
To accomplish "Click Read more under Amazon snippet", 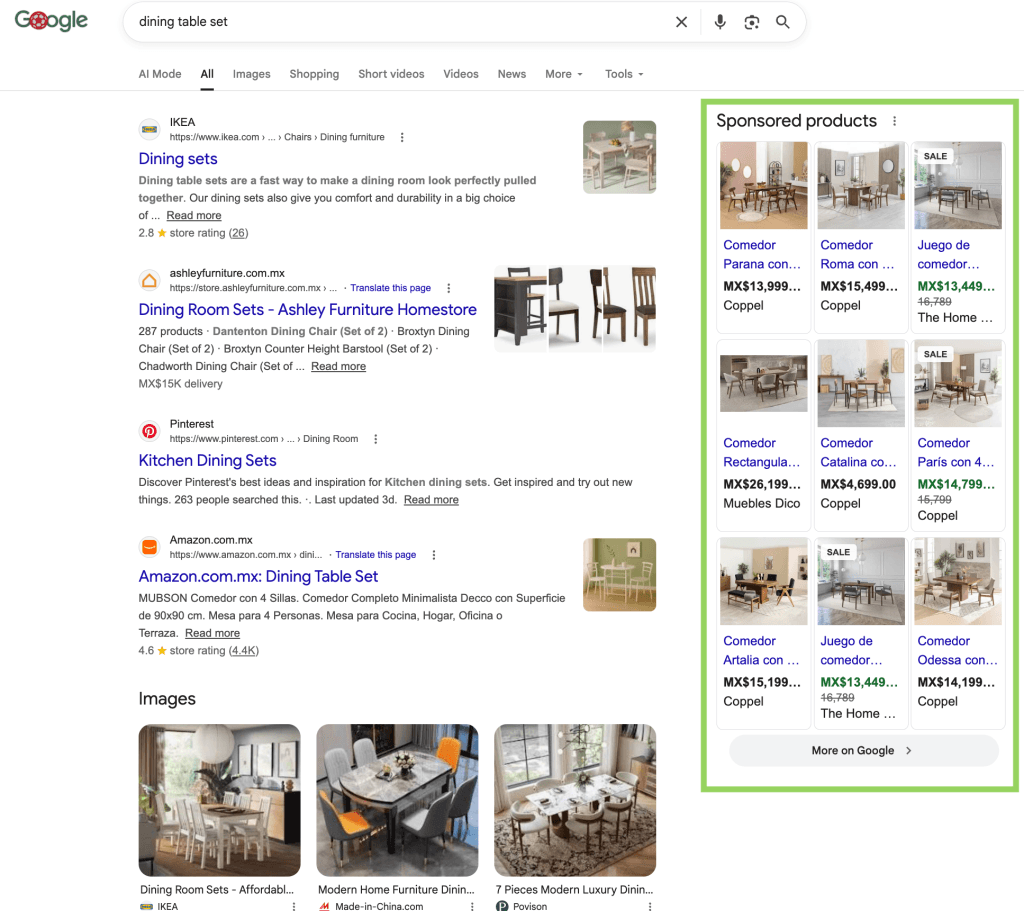I will [212, 633].
